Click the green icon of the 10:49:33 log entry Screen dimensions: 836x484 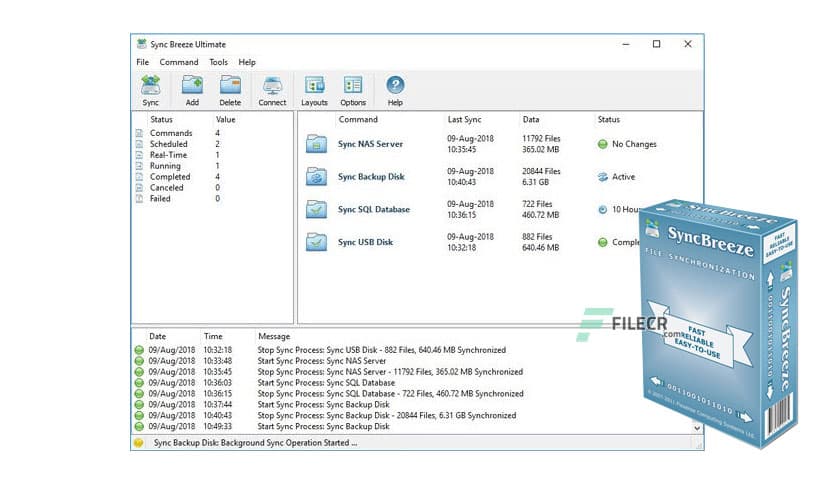click(139, 426)
